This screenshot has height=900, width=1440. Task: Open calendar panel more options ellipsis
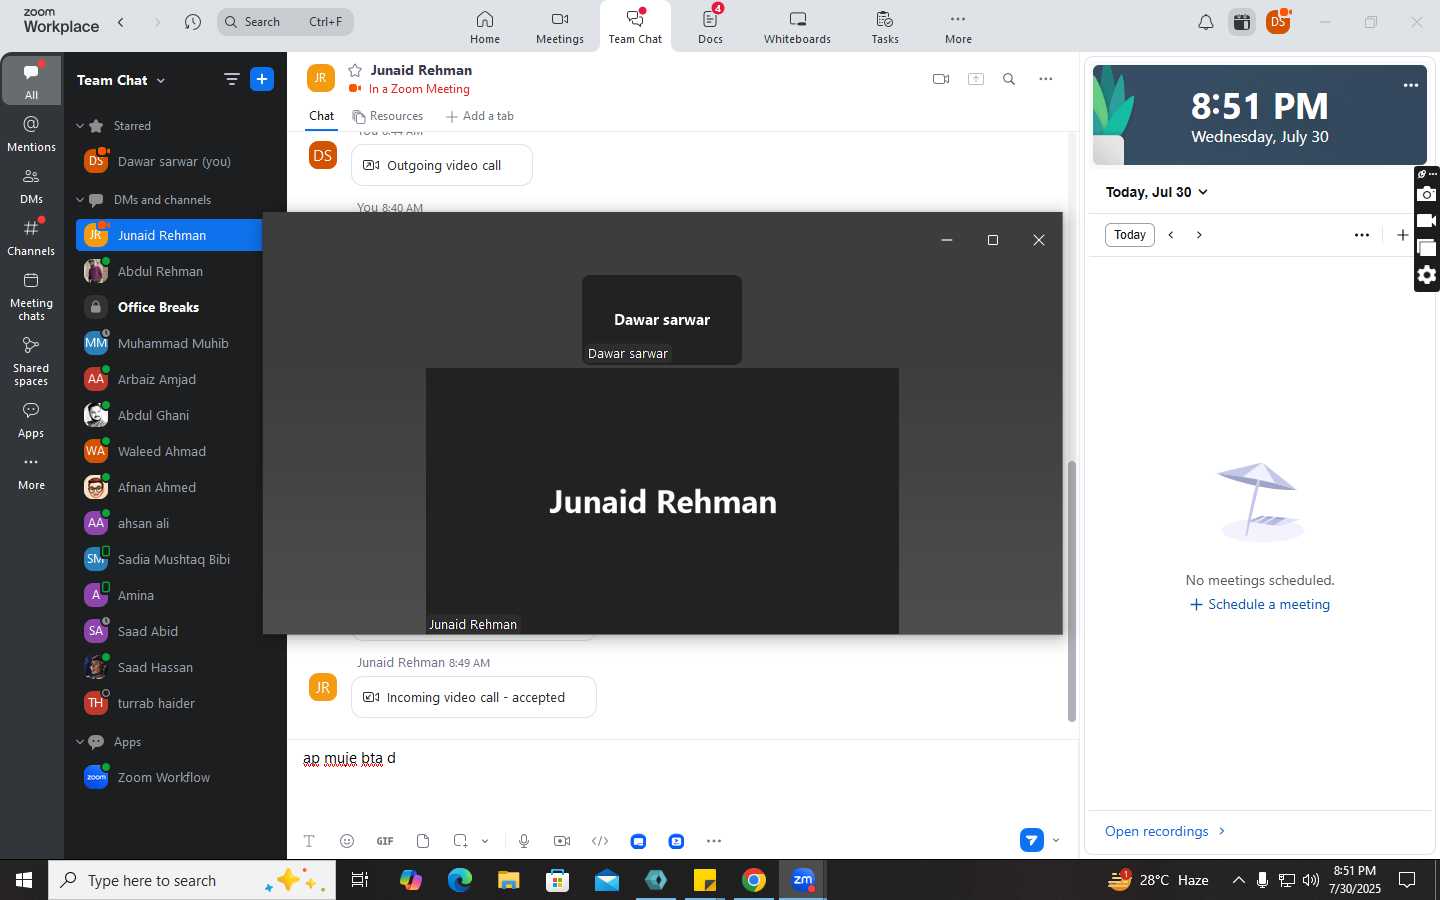pos(1361,235)
